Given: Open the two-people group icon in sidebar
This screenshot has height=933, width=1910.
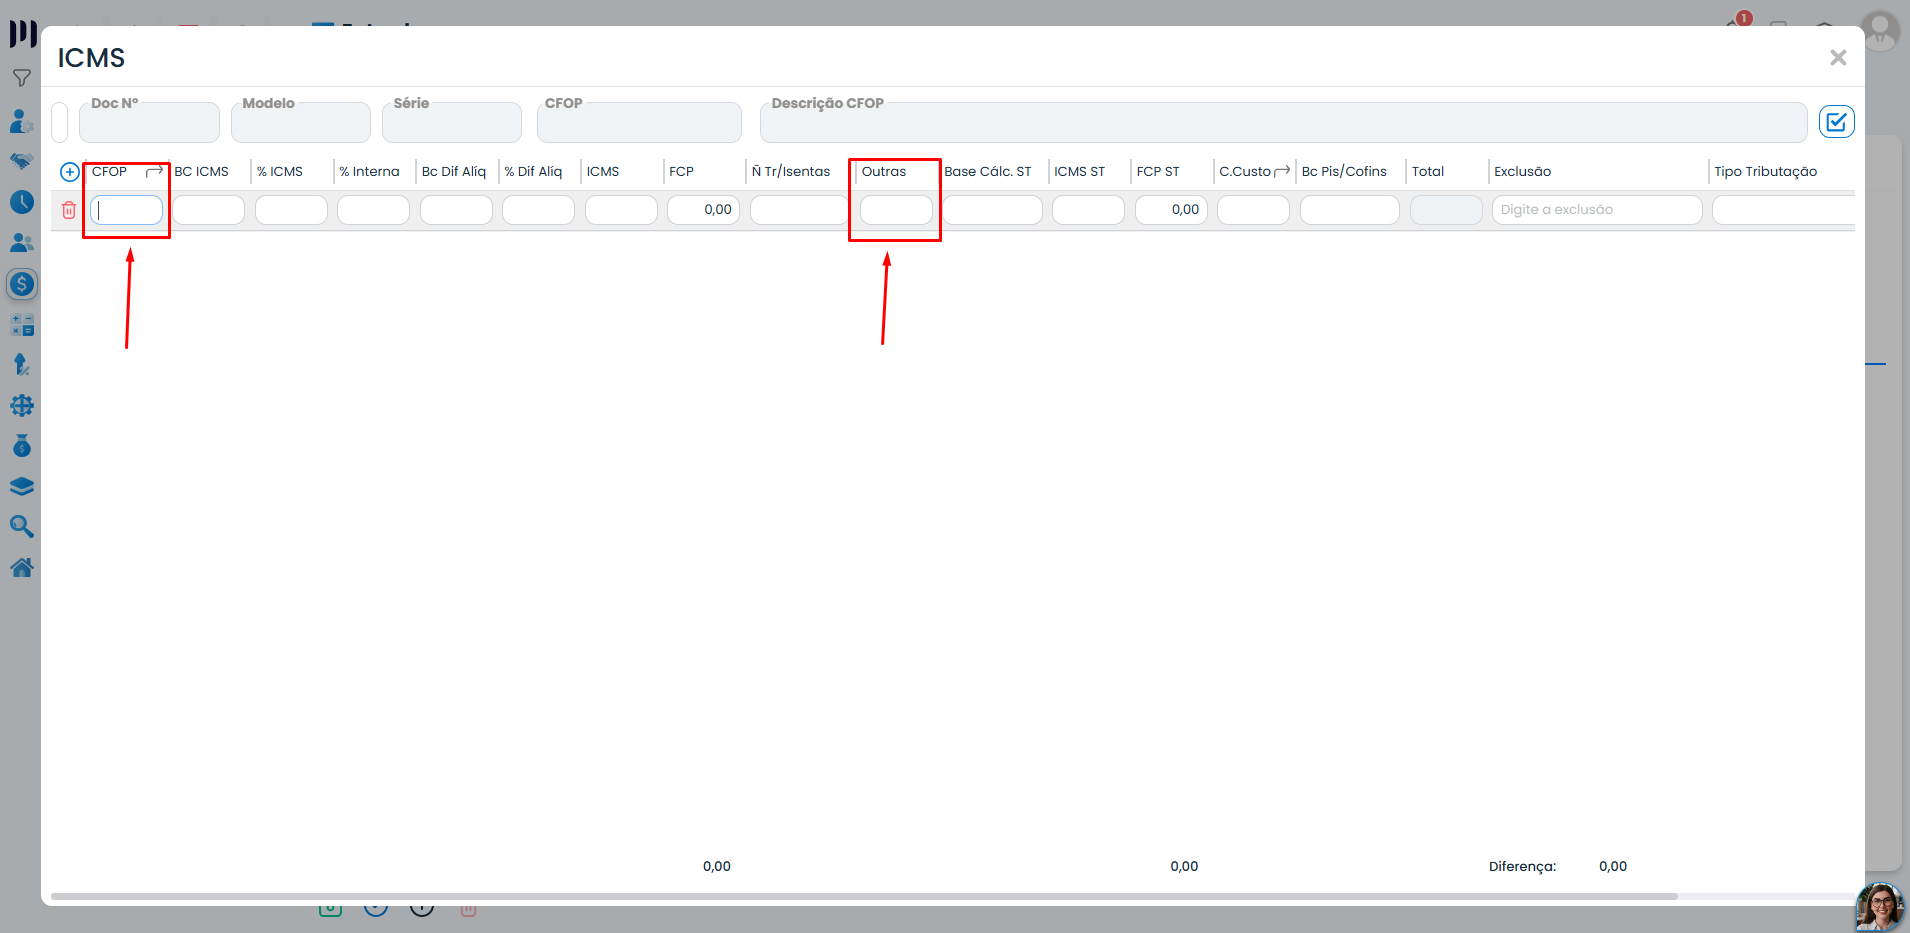Looking at the screenshot, I should coord(22,243).
